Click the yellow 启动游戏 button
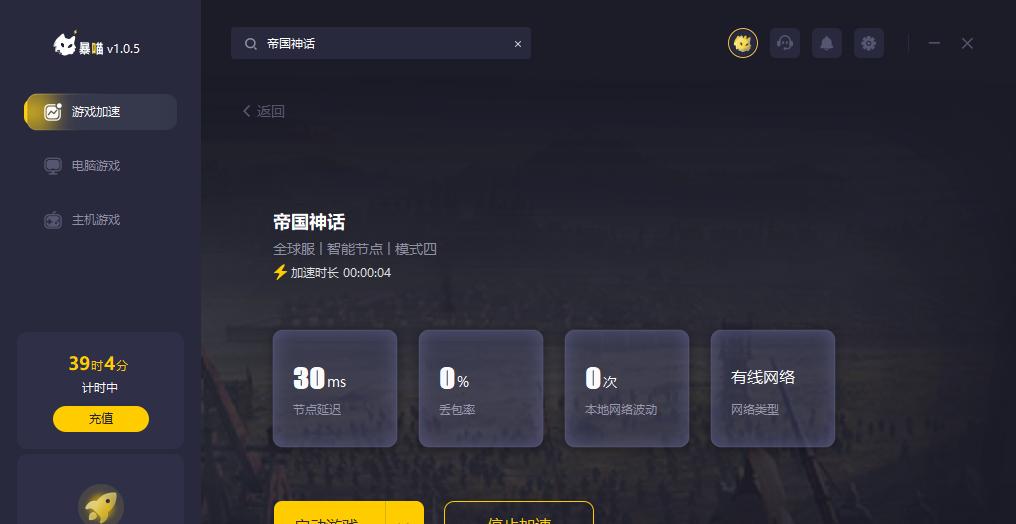This screenshot has height=524, width=1016. (x=329, y=514)
